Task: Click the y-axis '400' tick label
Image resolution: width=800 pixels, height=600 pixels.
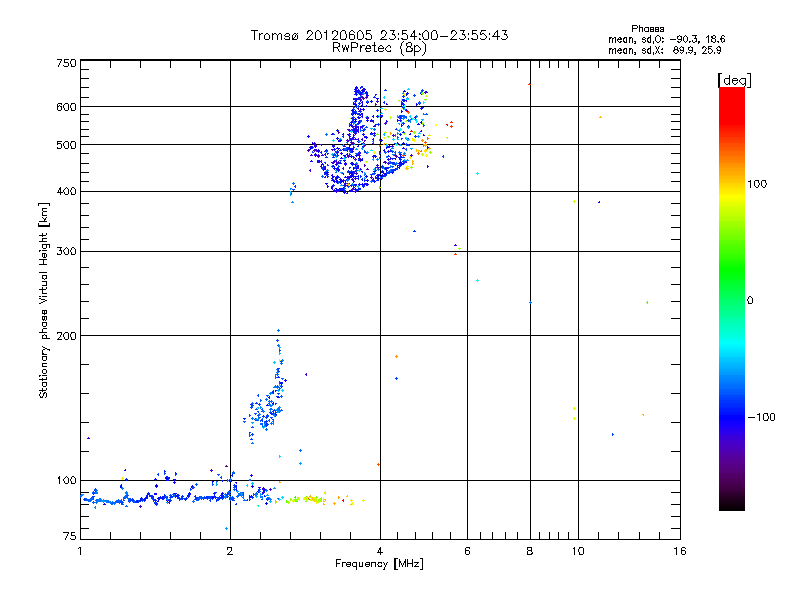Action: tap(66, 192)
